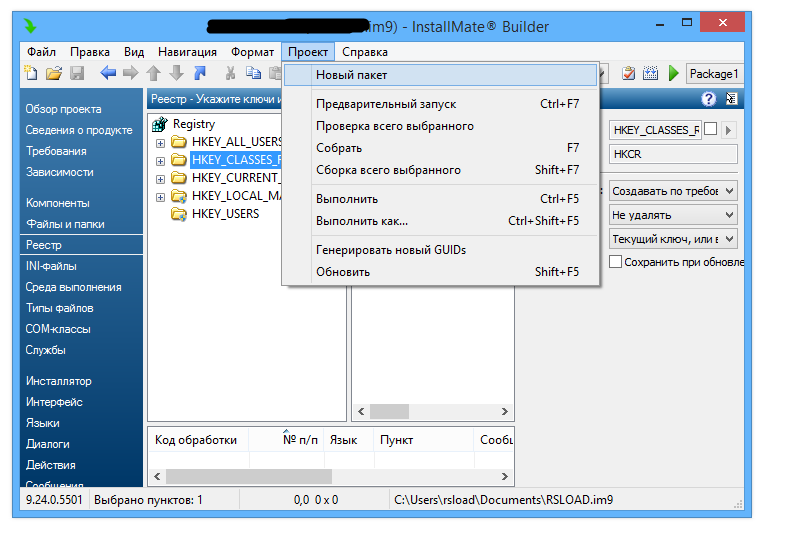Open the 'Создавать по требов' dropdown

673,191
